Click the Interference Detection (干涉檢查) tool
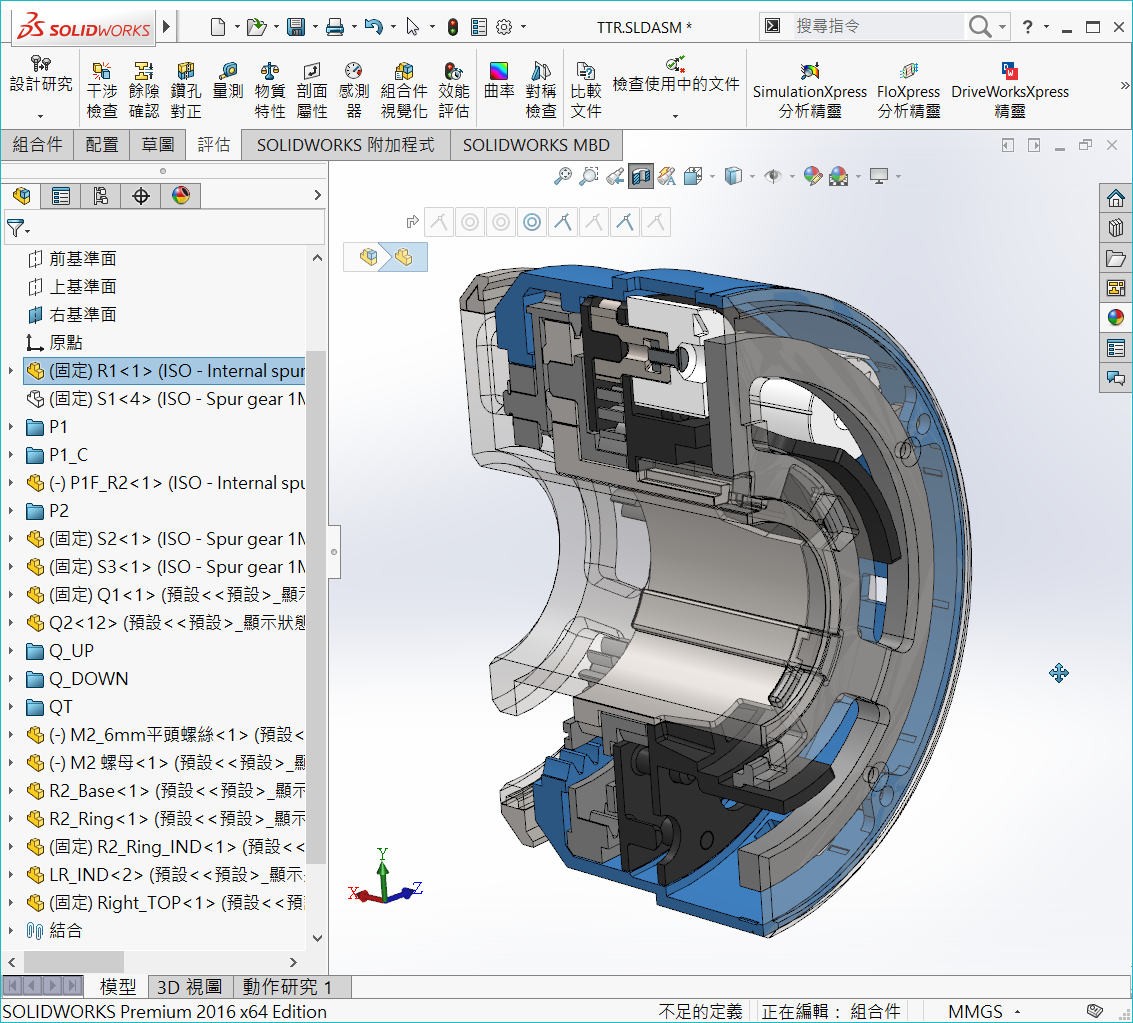The height and width of the screenshot is (1023, 1133). [x=102, y=90]
